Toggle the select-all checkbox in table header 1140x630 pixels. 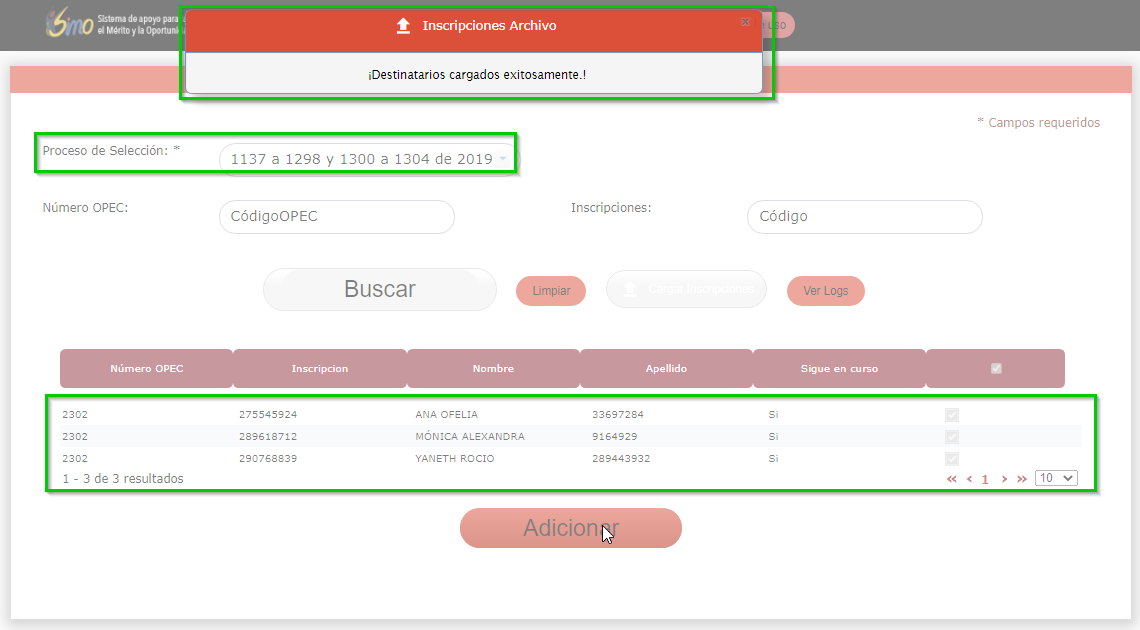[996, 368]
